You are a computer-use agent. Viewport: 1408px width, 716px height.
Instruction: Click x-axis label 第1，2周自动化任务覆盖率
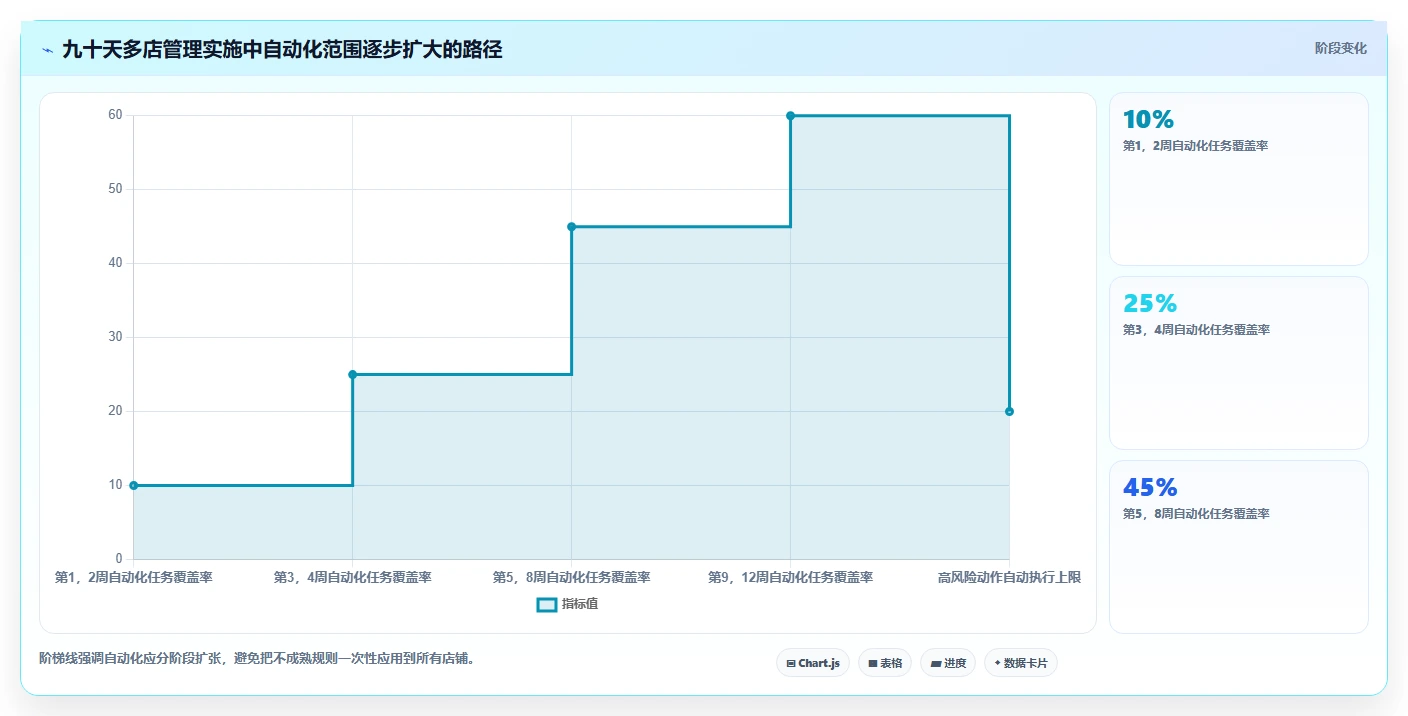coord(133,578)
